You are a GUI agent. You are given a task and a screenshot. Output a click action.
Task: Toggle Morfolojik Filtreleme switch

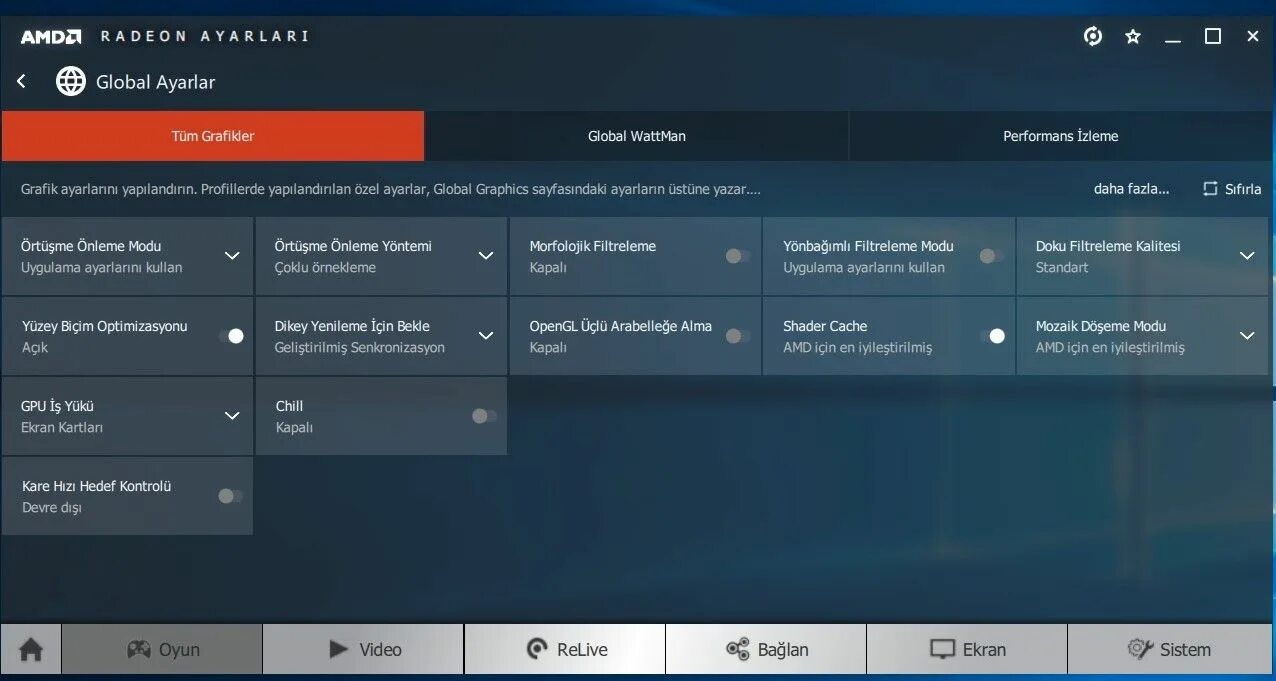pyautogui.click(x=738, y=256)
